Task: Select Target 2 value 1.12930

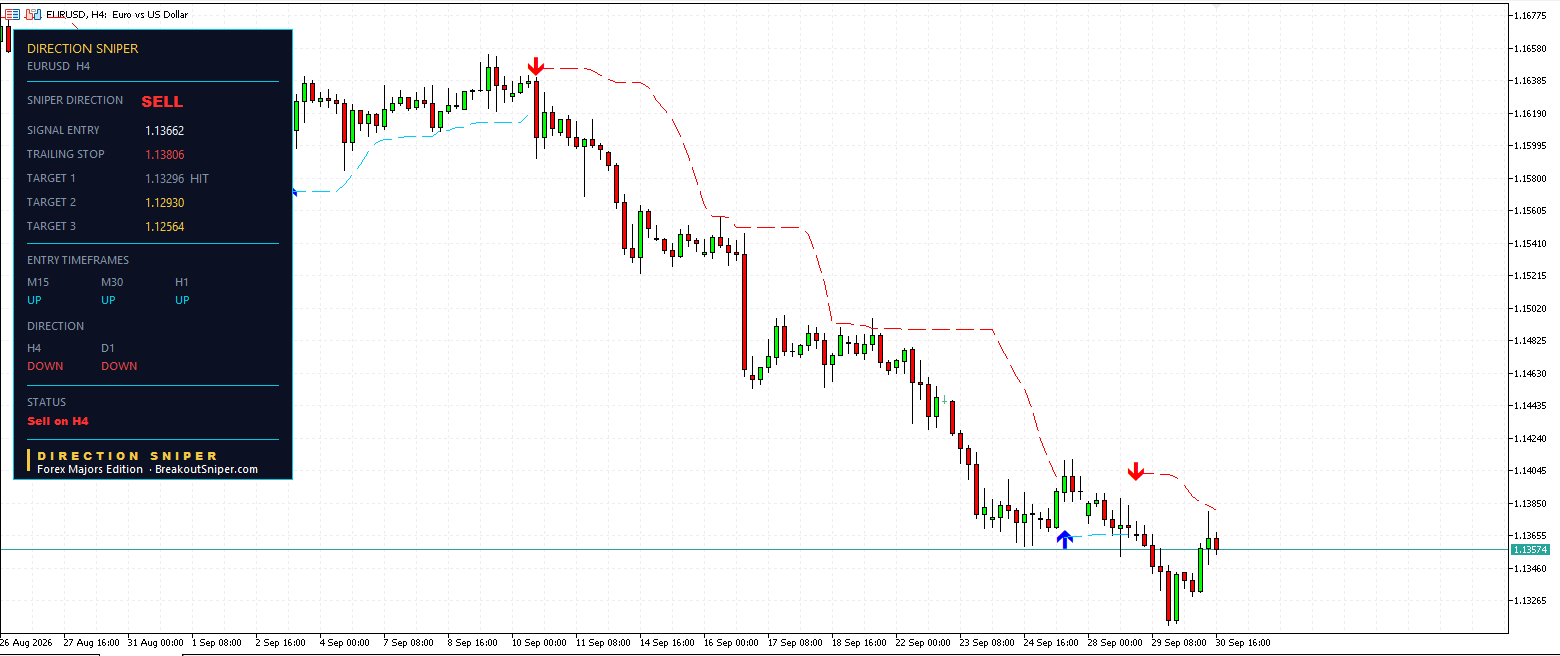Action: tap(165, 203)
